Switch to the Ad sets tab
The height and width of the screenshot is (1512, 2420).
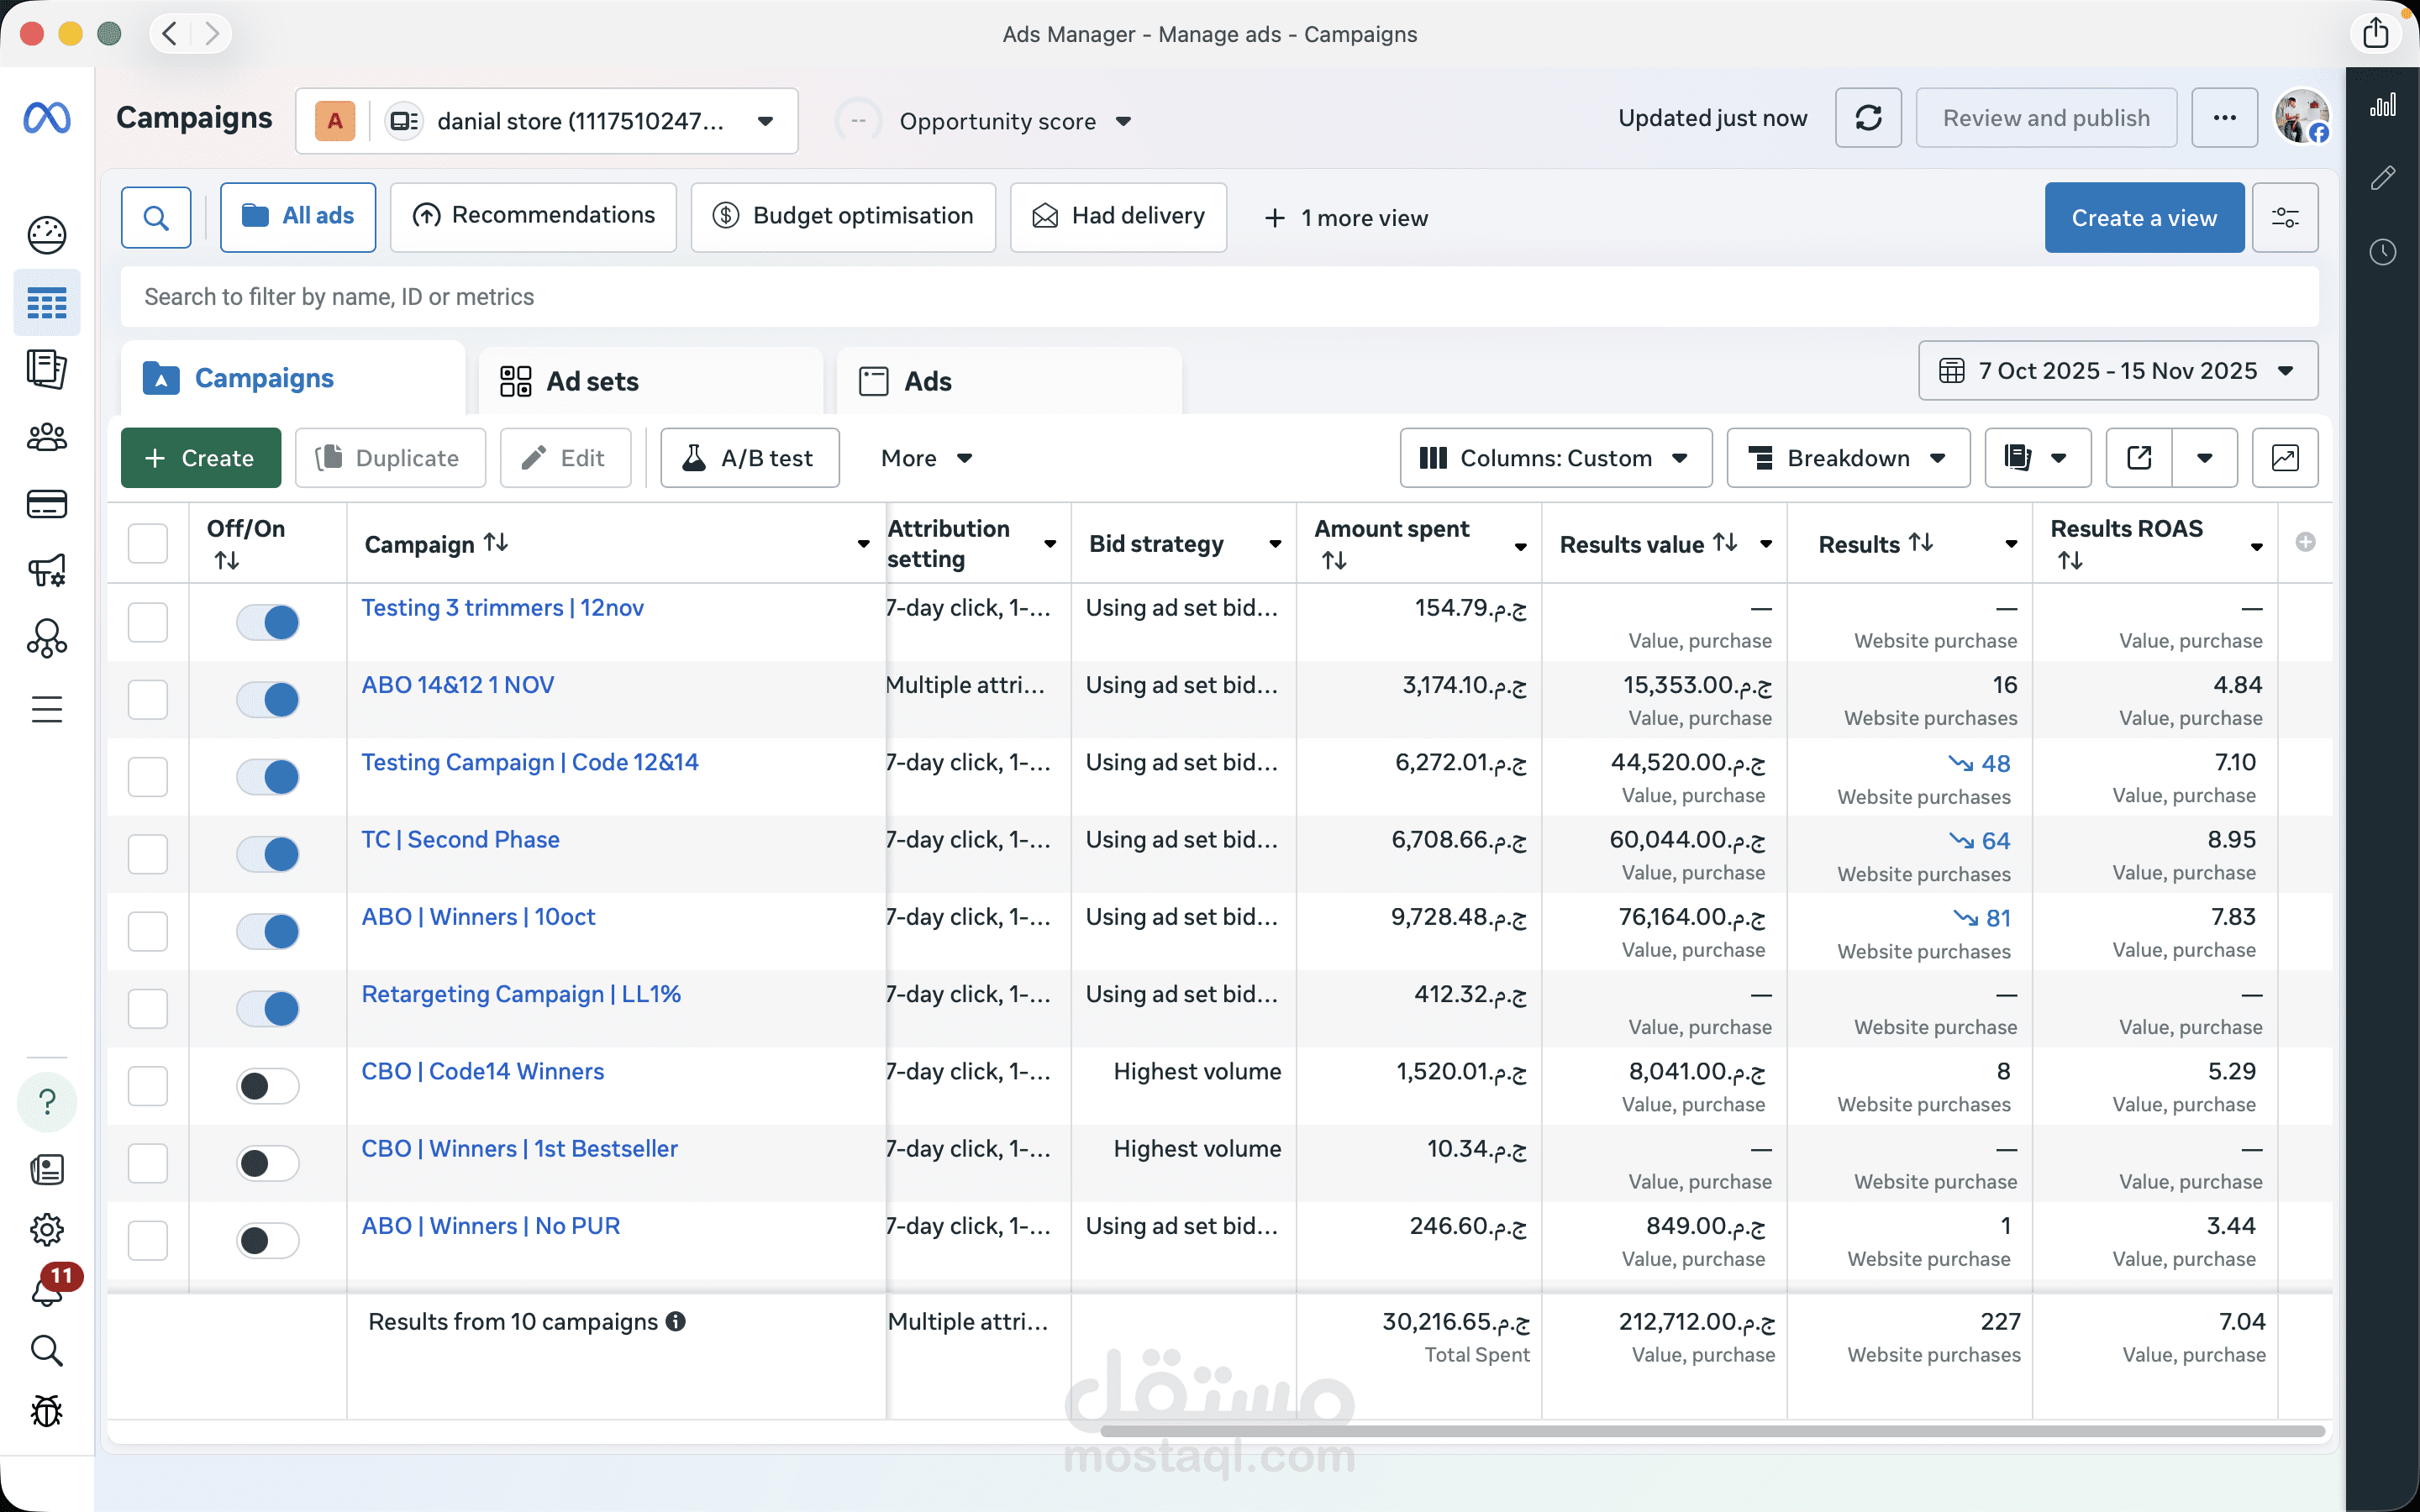592,381
